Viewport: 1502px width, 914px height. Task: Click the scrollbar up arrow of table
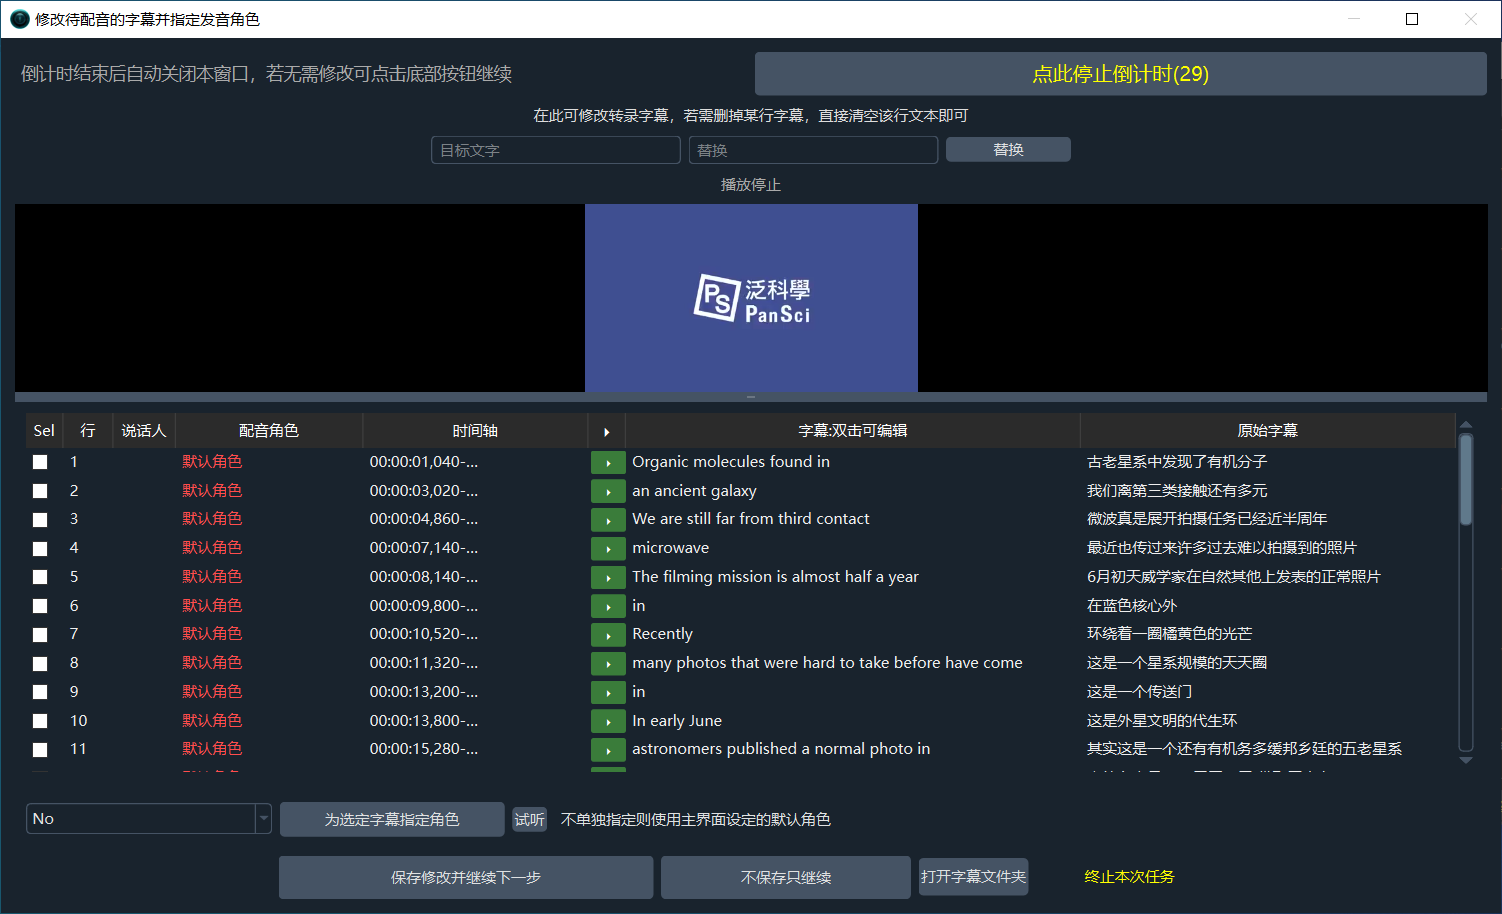pos(1466,424)
